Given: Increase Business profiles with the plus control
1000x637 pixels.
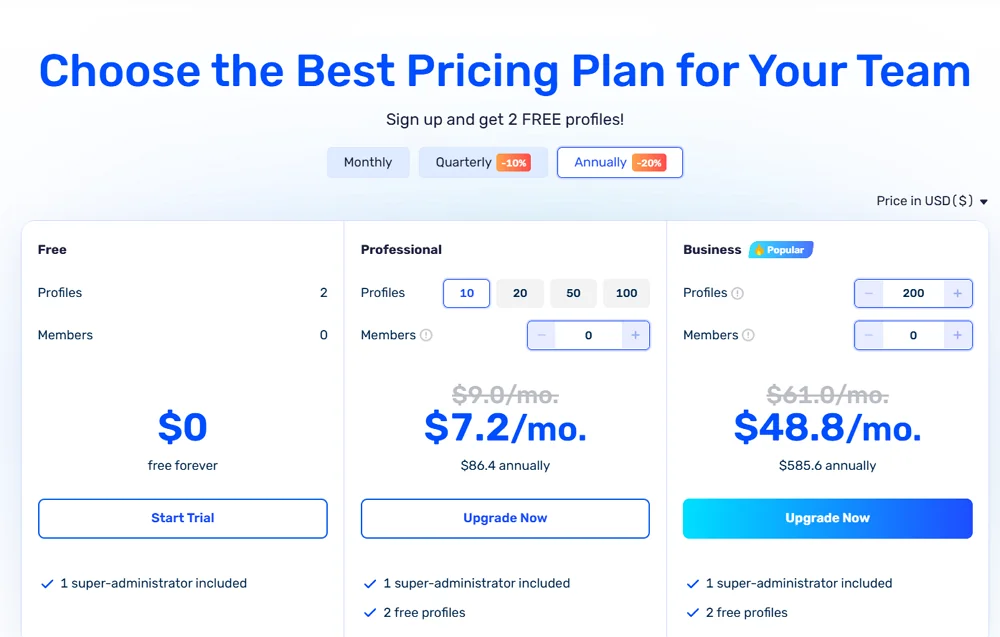Looking at the screenshot, I should [x=957, y=293].
